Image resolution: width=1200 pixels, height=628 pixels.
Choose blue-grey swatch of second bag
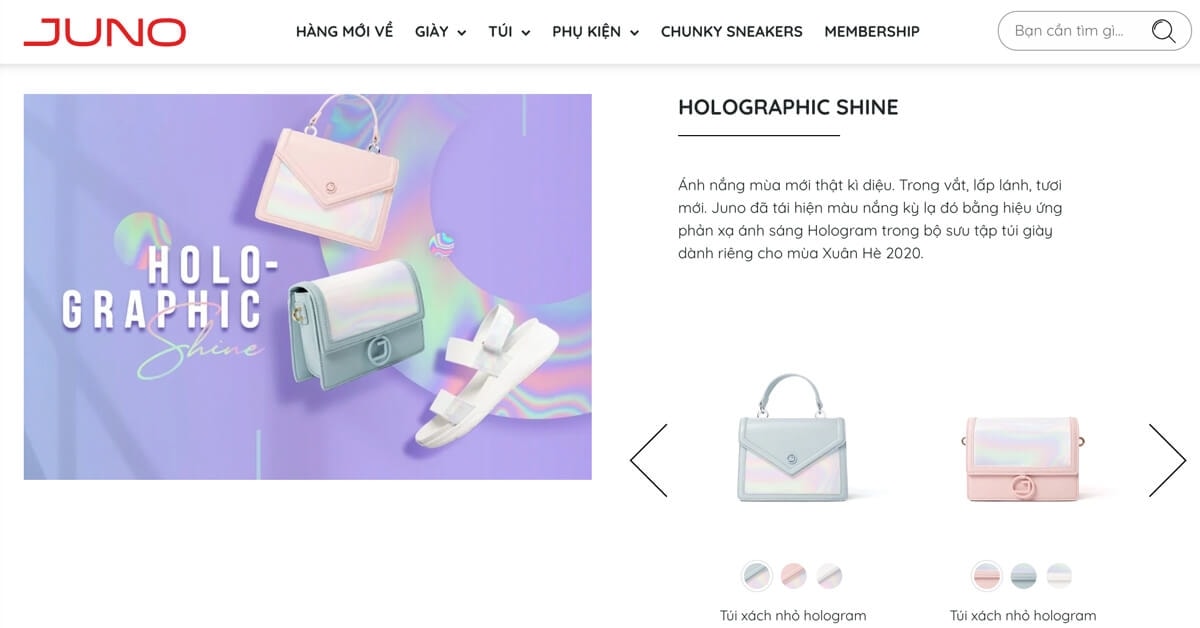1023,576
